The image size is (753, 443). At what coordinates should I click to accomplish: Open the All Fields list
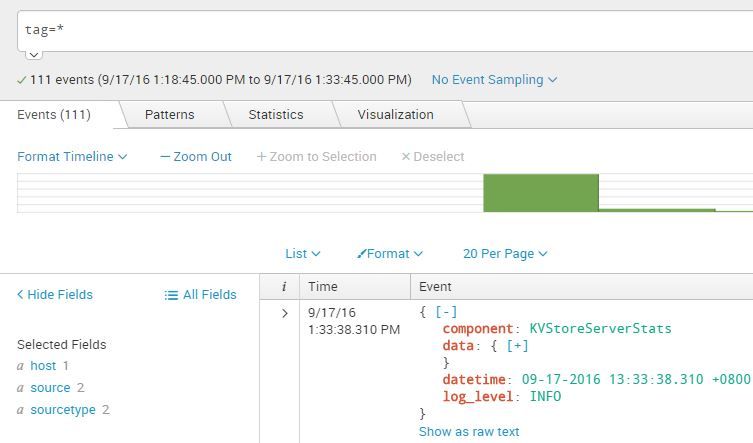pyautogui.click(x=200, y=294)
